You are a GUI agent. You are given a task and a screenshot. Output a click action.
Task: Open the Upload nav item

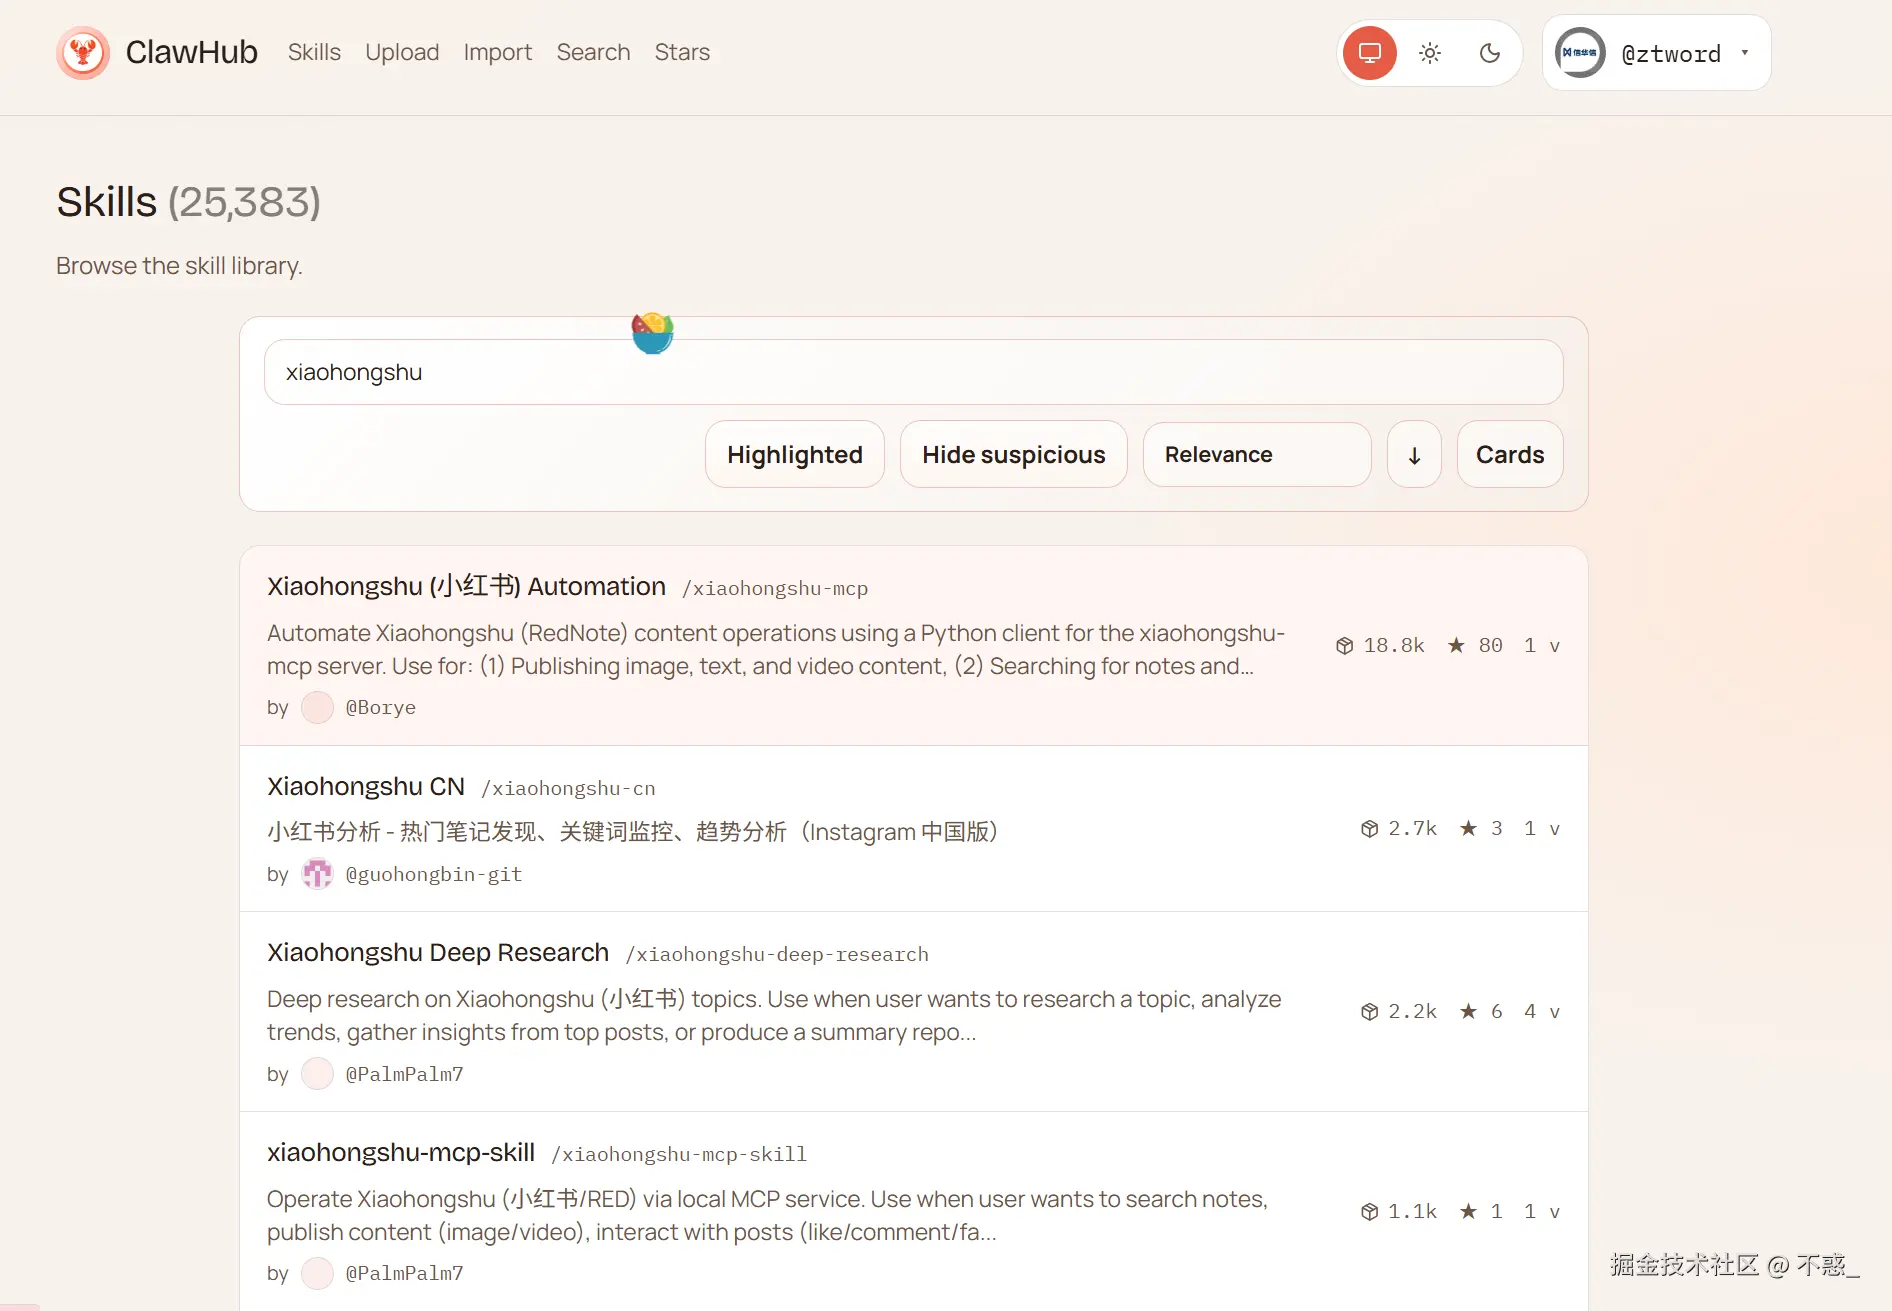(402, 52)
